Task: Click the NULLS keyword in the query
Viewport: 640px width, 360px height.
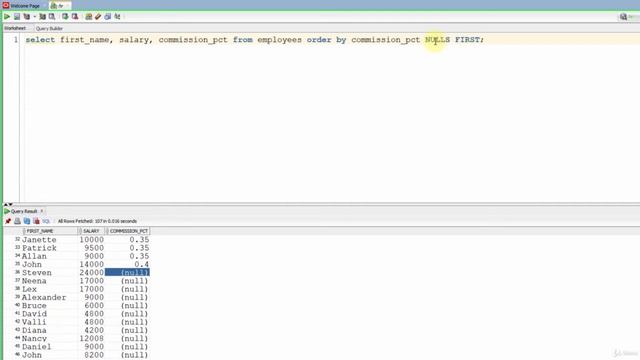Action: (437, 40)
